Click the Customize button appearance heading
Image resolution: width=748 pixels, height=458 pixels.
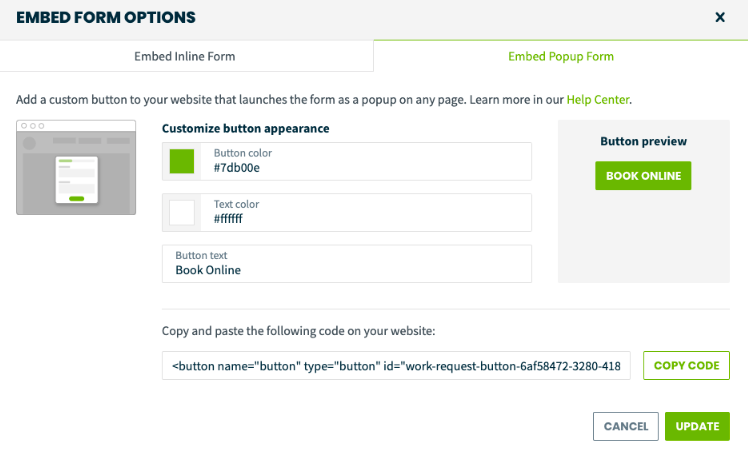[x=245, y=128]
